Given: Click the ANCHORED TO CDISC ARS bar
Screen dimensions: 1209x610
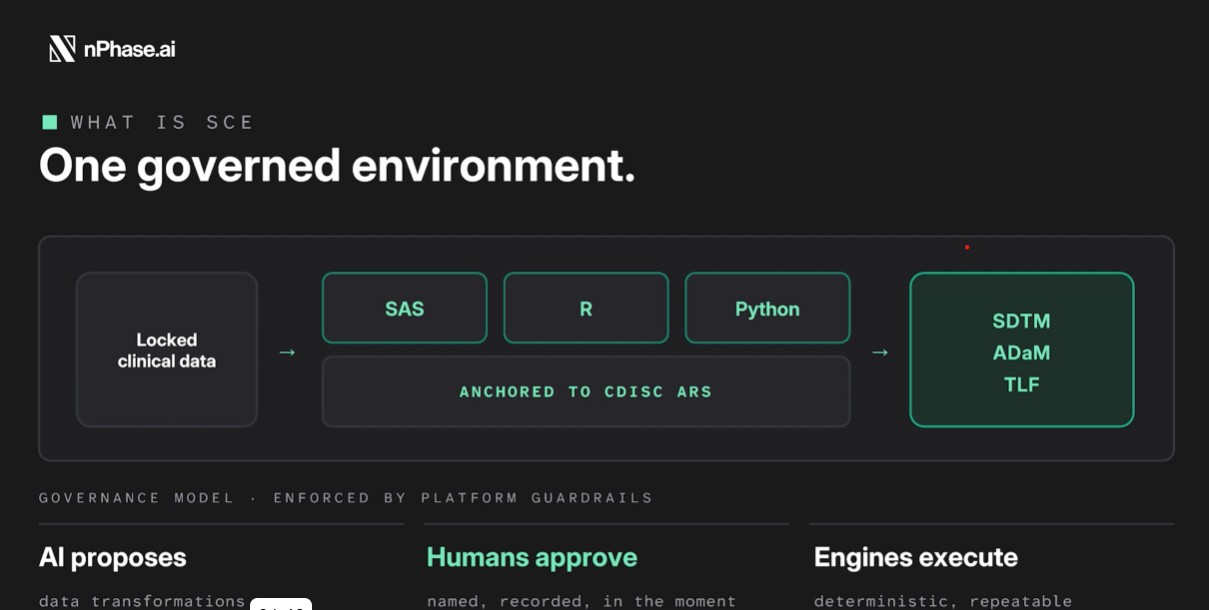Looking at the screenshot, I should pyautogui.click(x=586, y=392).
